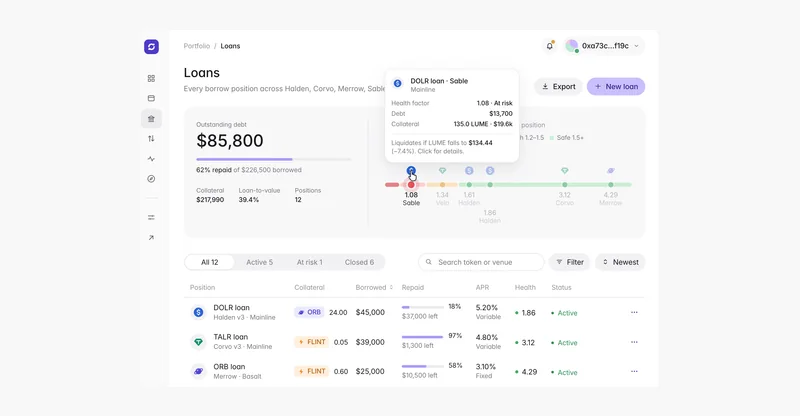Open the settings sliders icon in sidebar
This screenshot has width=800, height=416.
[151, 217]
